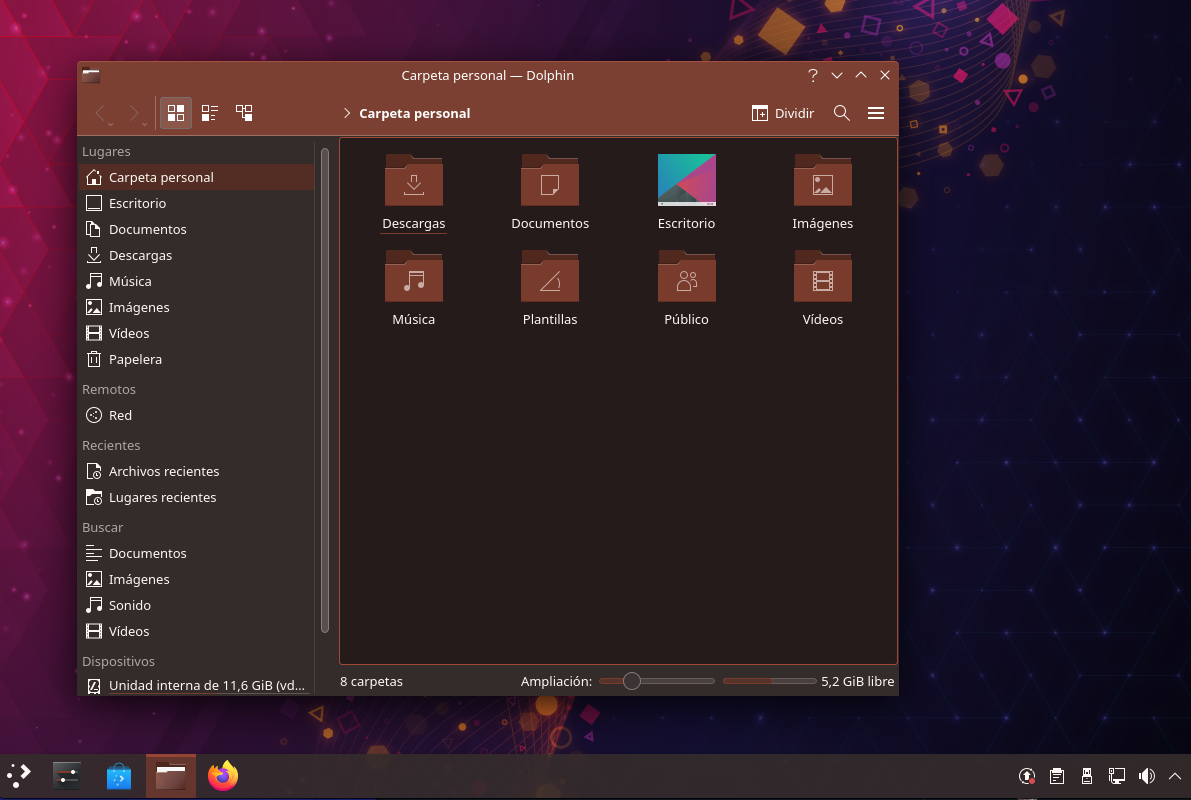
Task: Expand the hidden system tray icons
Action: (x=1174, y=776)
